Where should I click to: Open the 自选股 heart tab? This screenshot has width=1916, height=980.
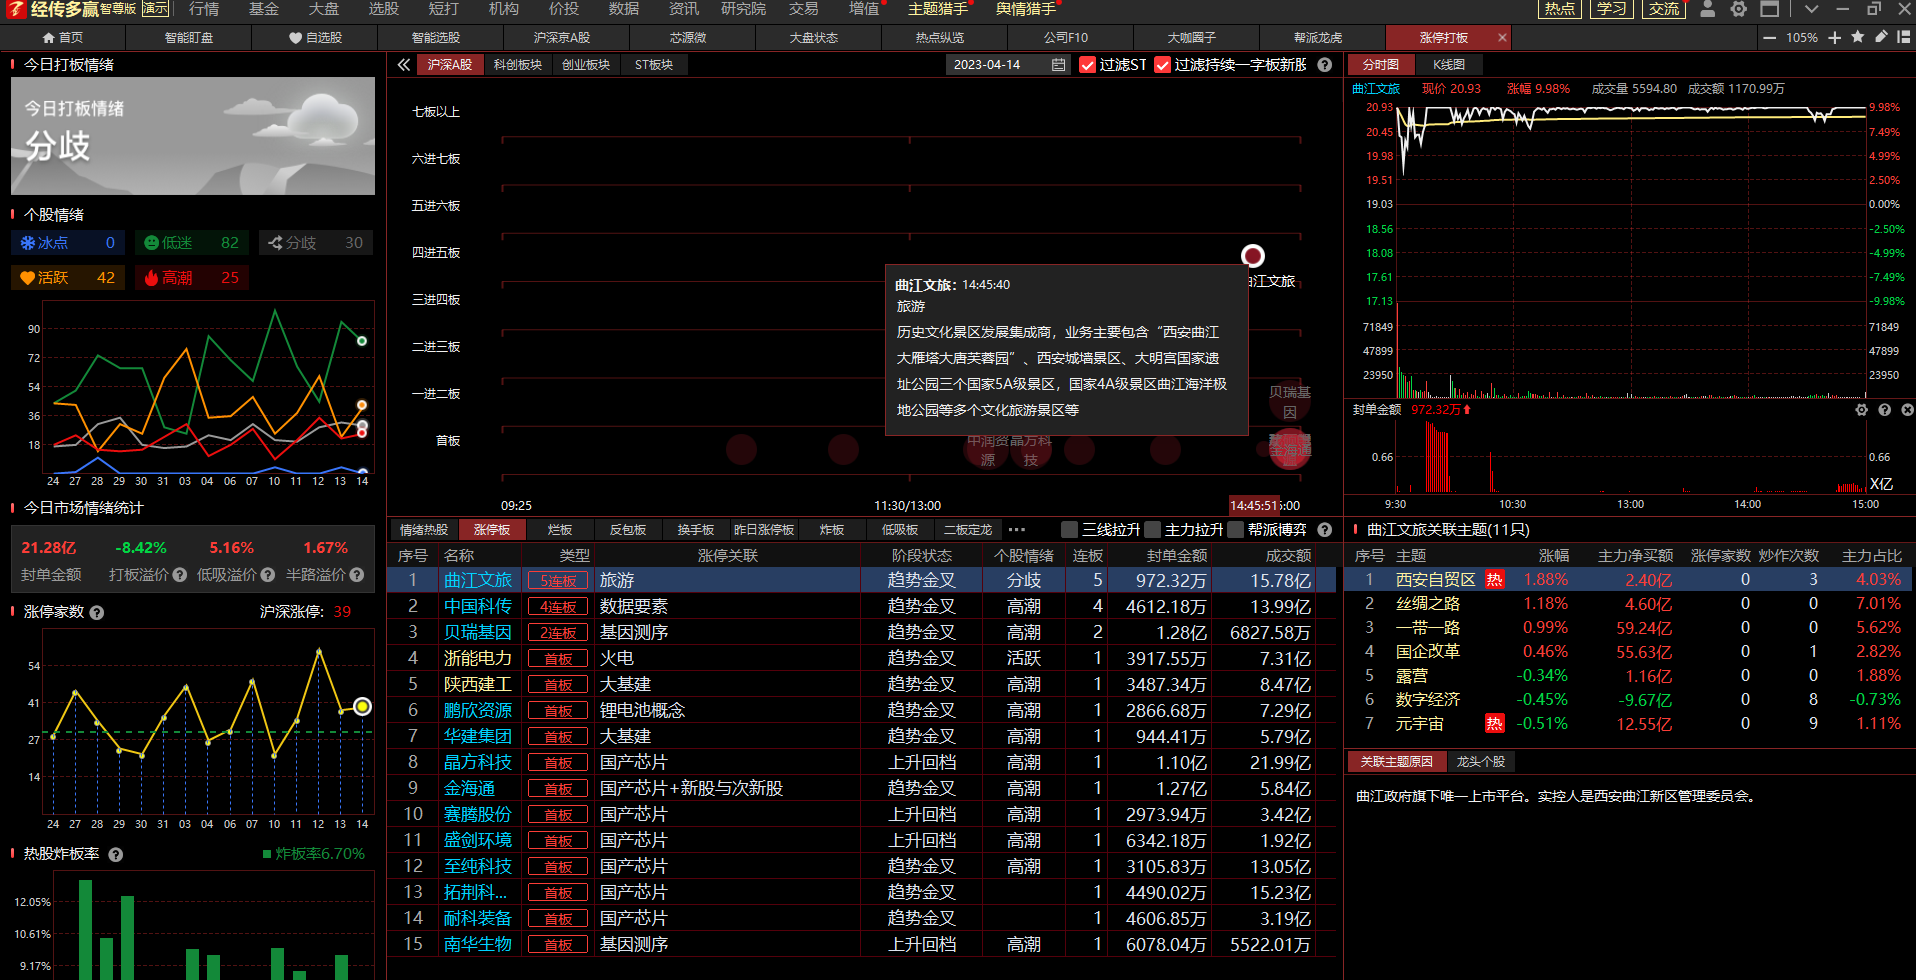[316, 38]
